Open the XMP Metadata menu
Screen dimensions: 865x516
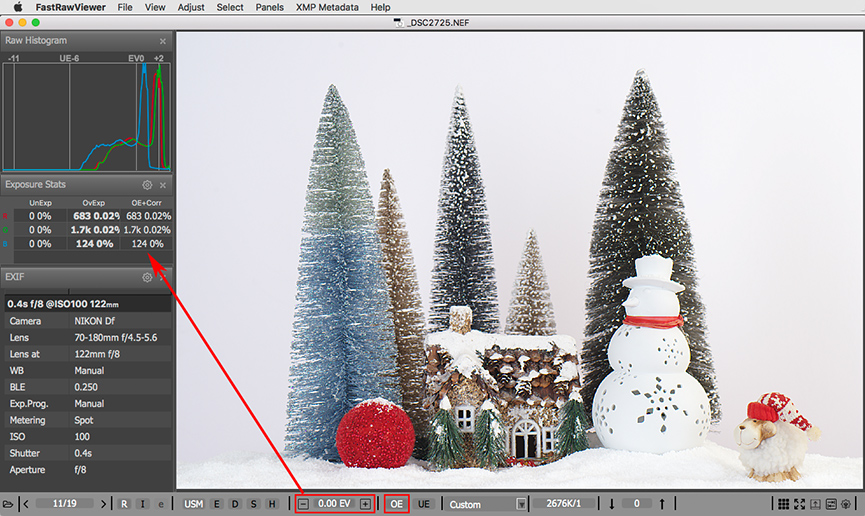tap(327, 7)
